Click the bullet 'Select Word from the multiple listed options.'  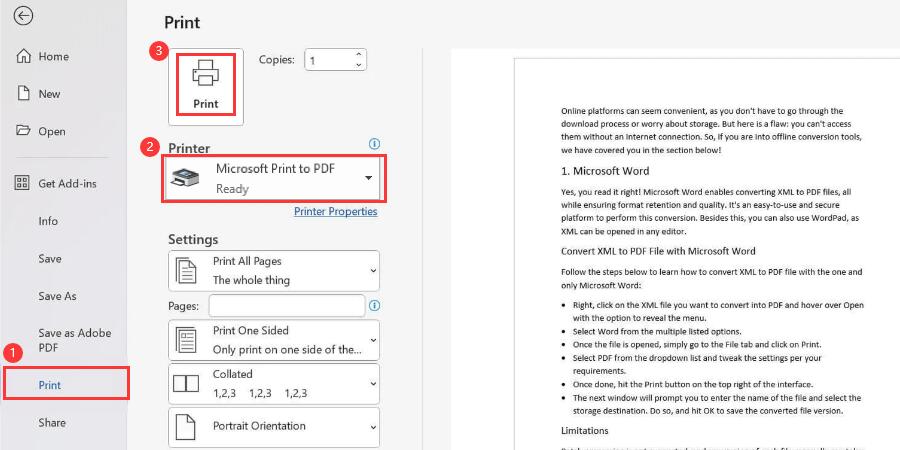click(x=657, y=331)
